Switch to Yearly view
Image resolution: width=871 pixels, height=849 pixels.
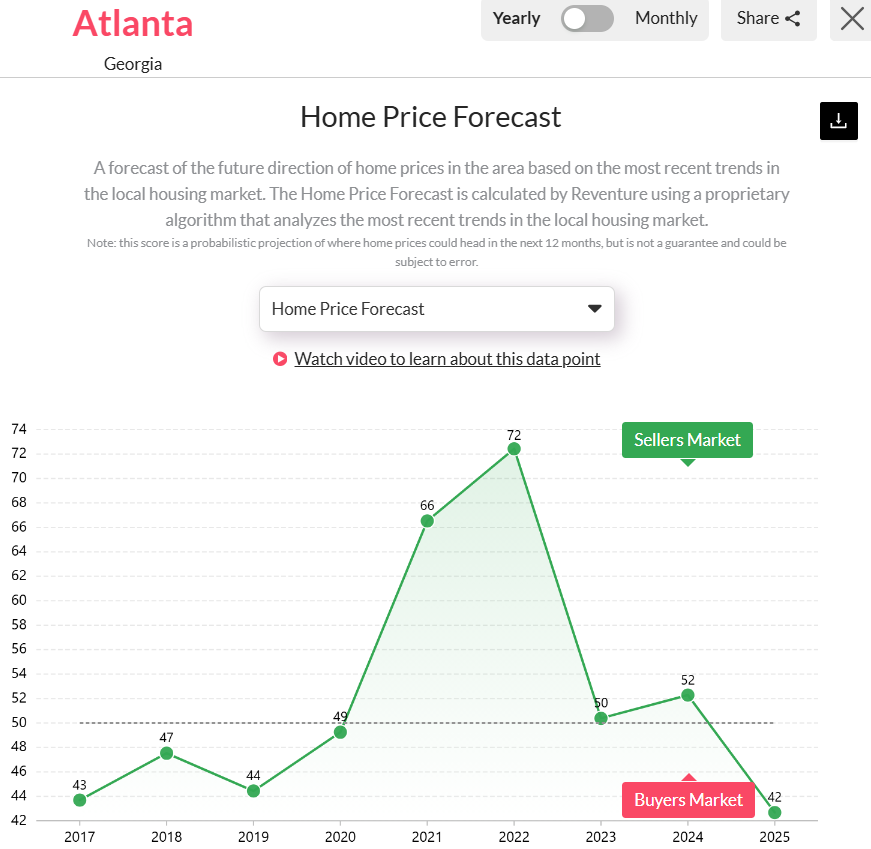pos(516,18)
